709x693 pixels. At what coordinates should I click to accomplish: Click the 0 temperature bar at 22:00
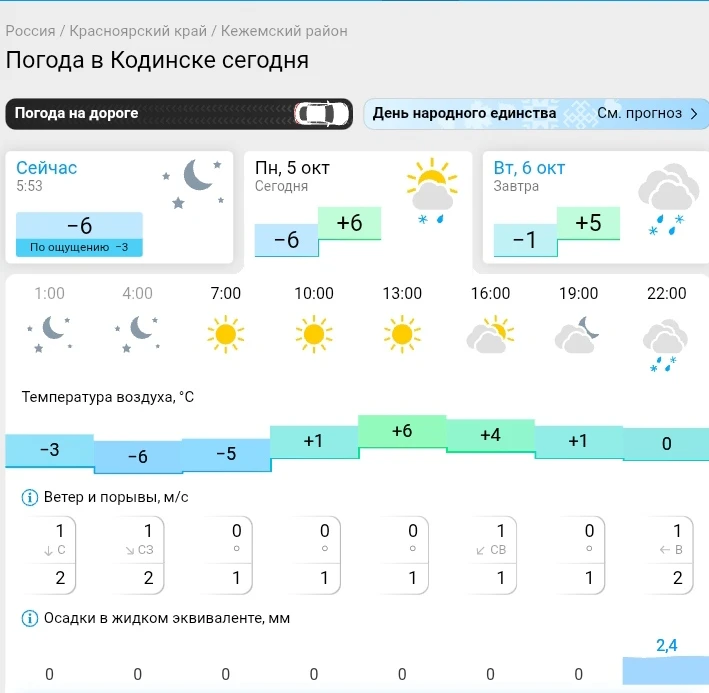pyautogui.click(x=666, y=444)
